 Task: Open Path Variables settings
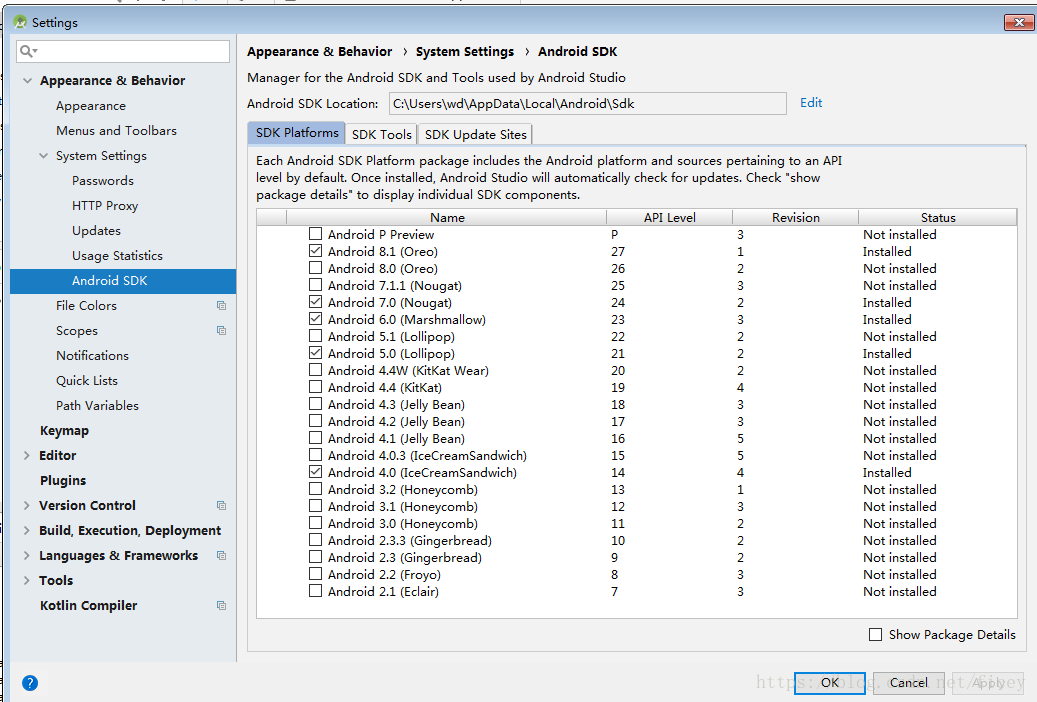tap(97, 406)
